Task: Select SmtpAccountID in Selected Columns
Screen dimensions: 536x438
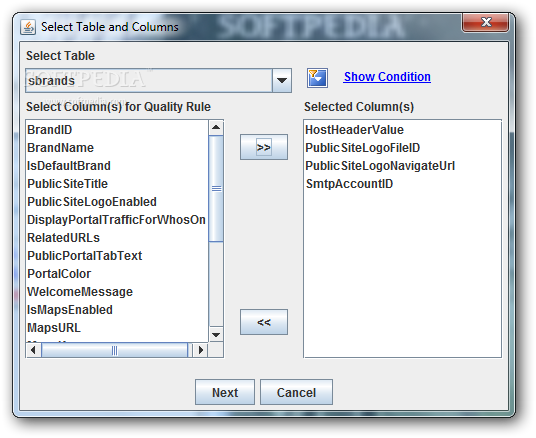Action: (x=402, y=184)
